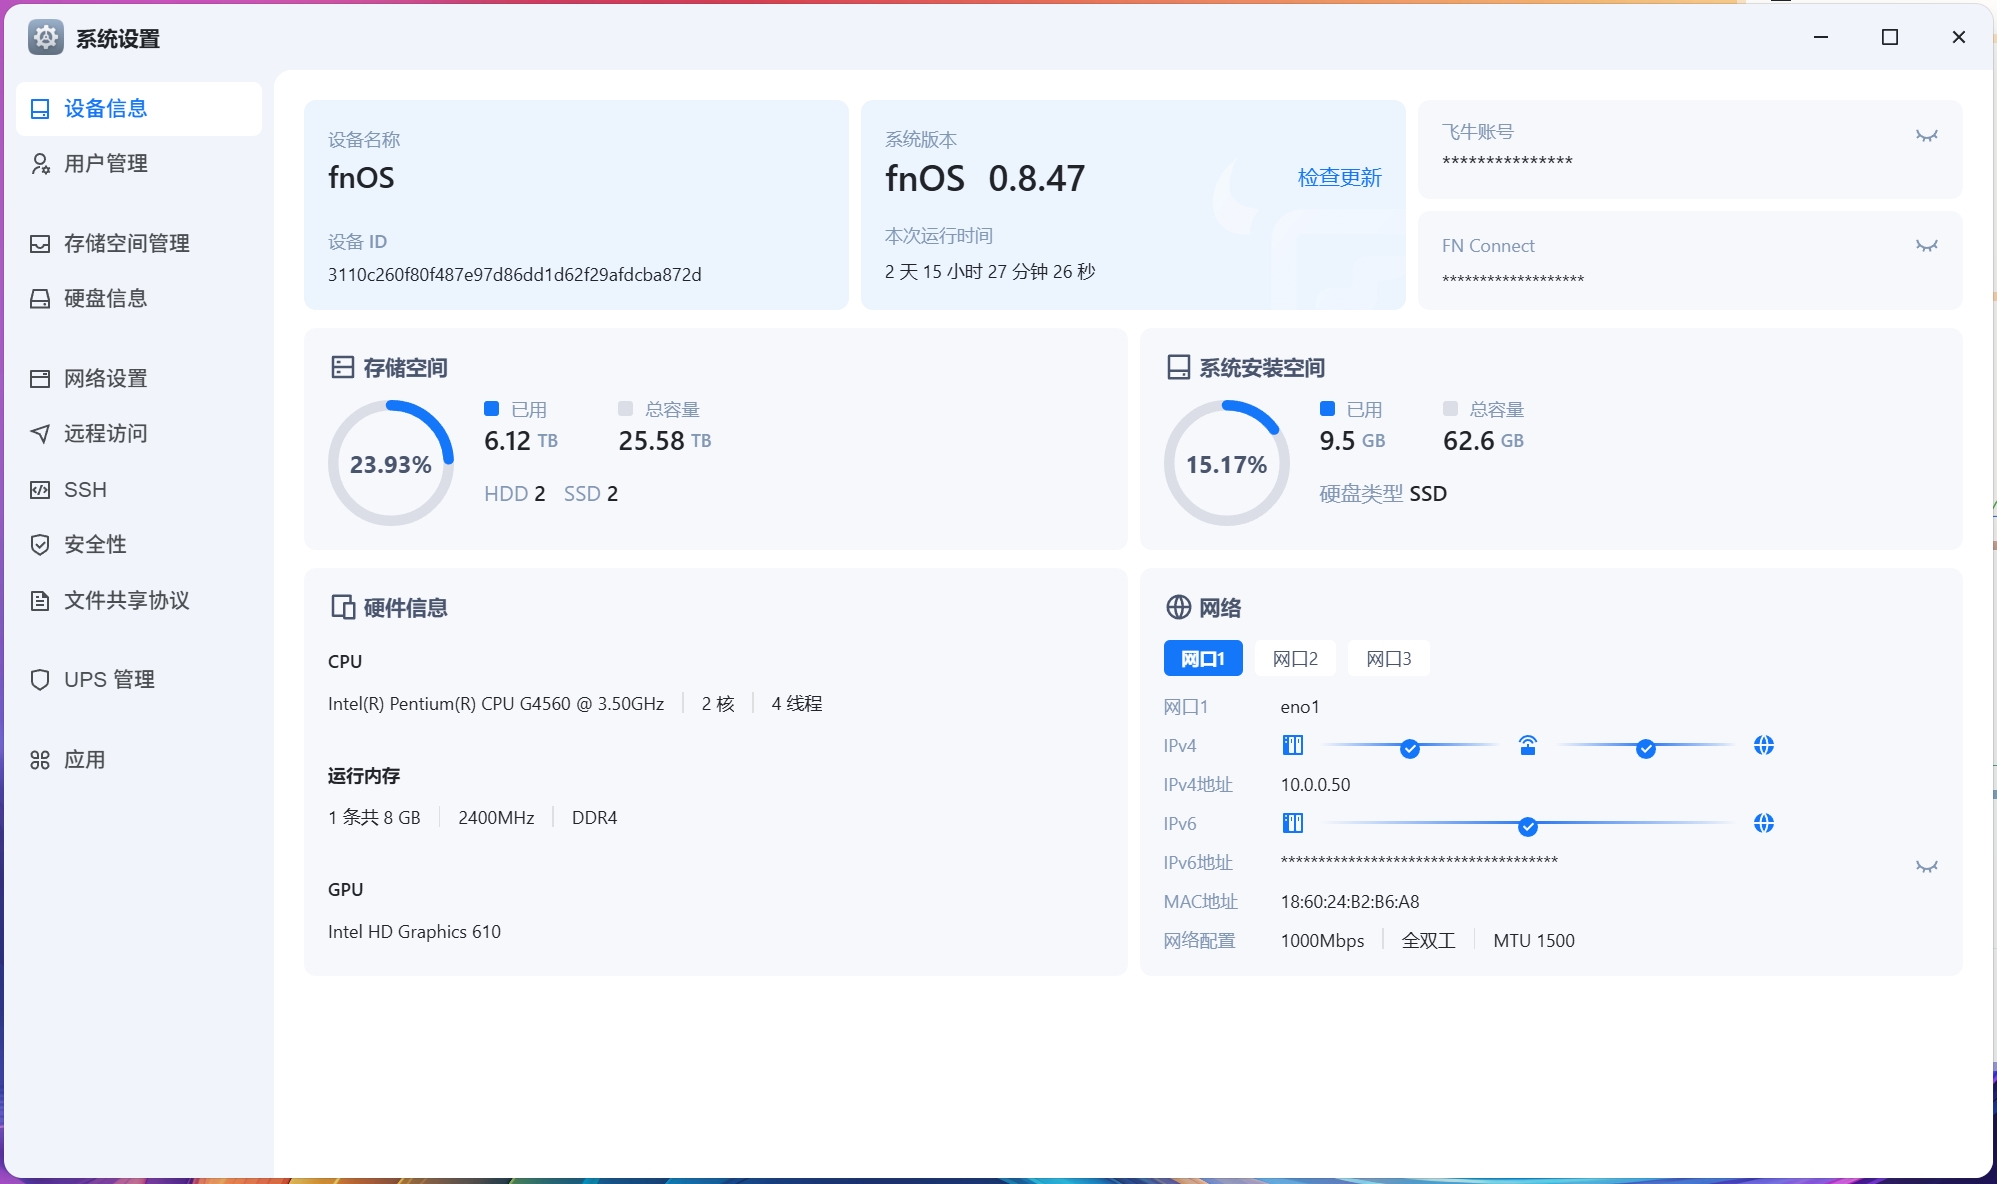This screenshot has height=1184, width=1997.
Task: Click the 系统设置 gear icon in title bar
Action: 46,38
